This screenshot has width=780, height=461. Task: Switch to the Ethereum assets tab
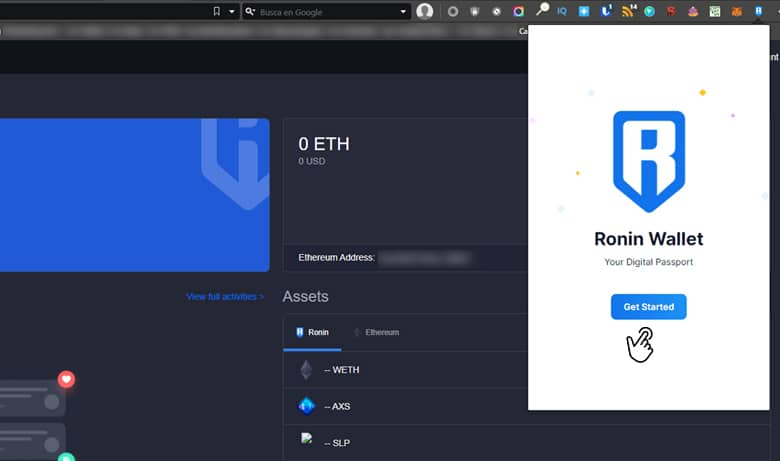[x=377, y=332]
